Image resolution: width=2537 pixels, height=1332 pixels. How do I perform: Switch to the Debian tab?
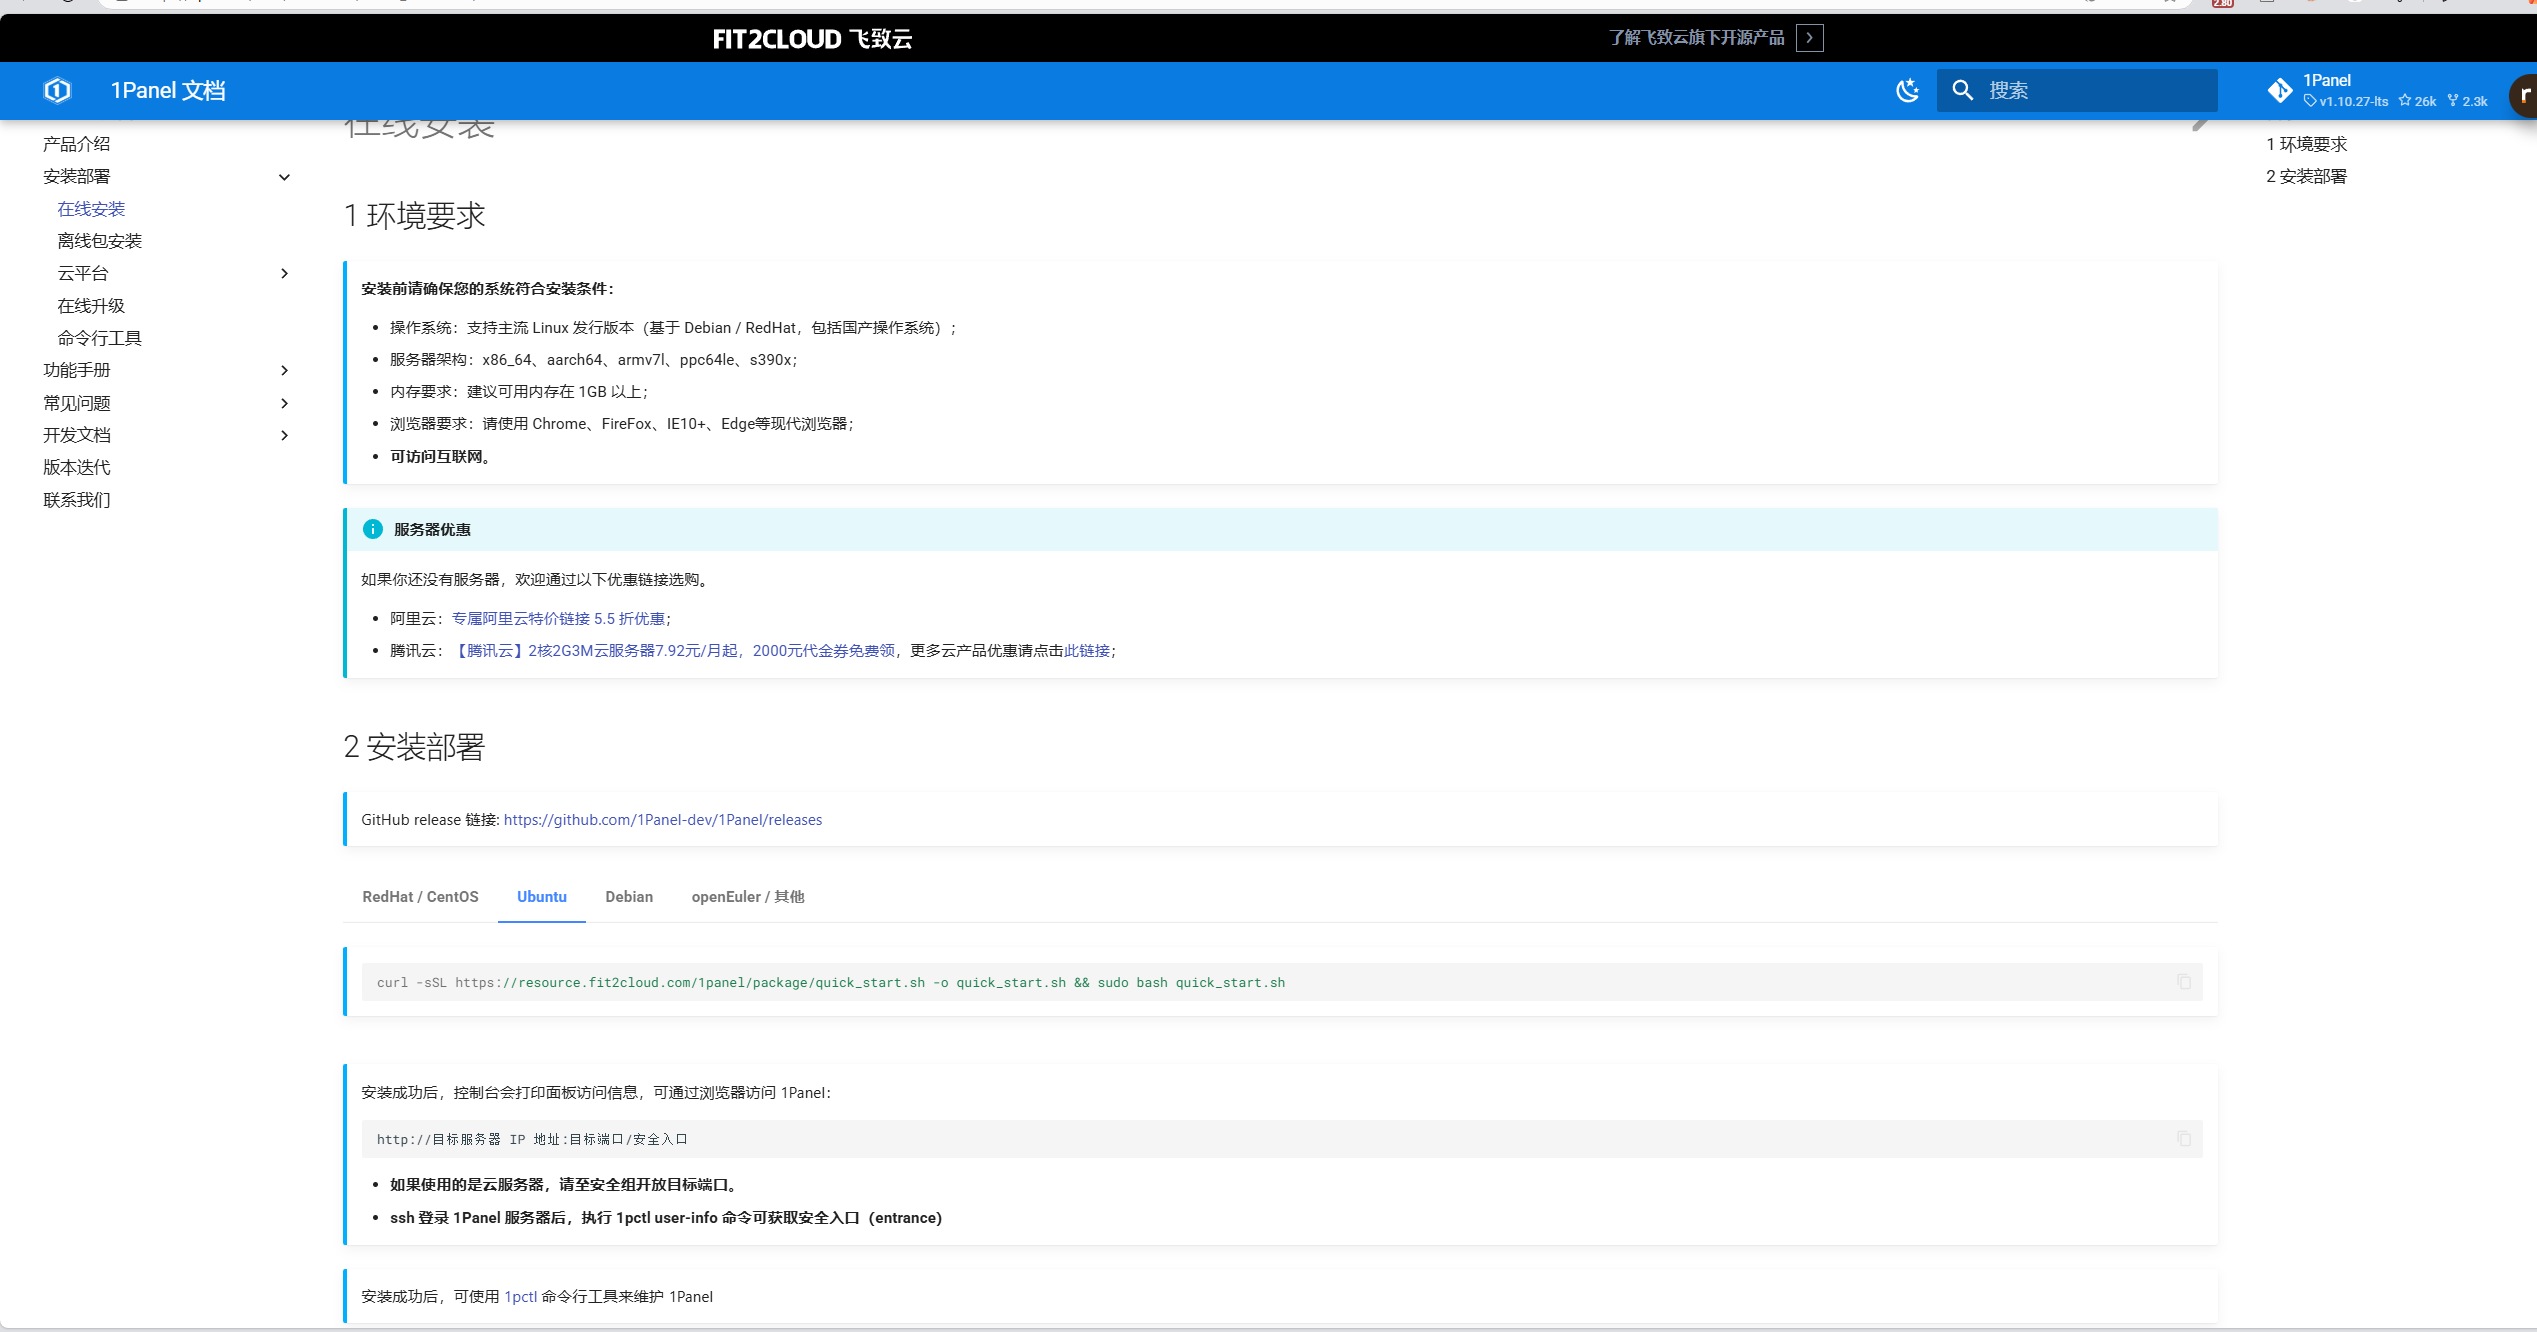pyautogui.click(x=629, y=897)
